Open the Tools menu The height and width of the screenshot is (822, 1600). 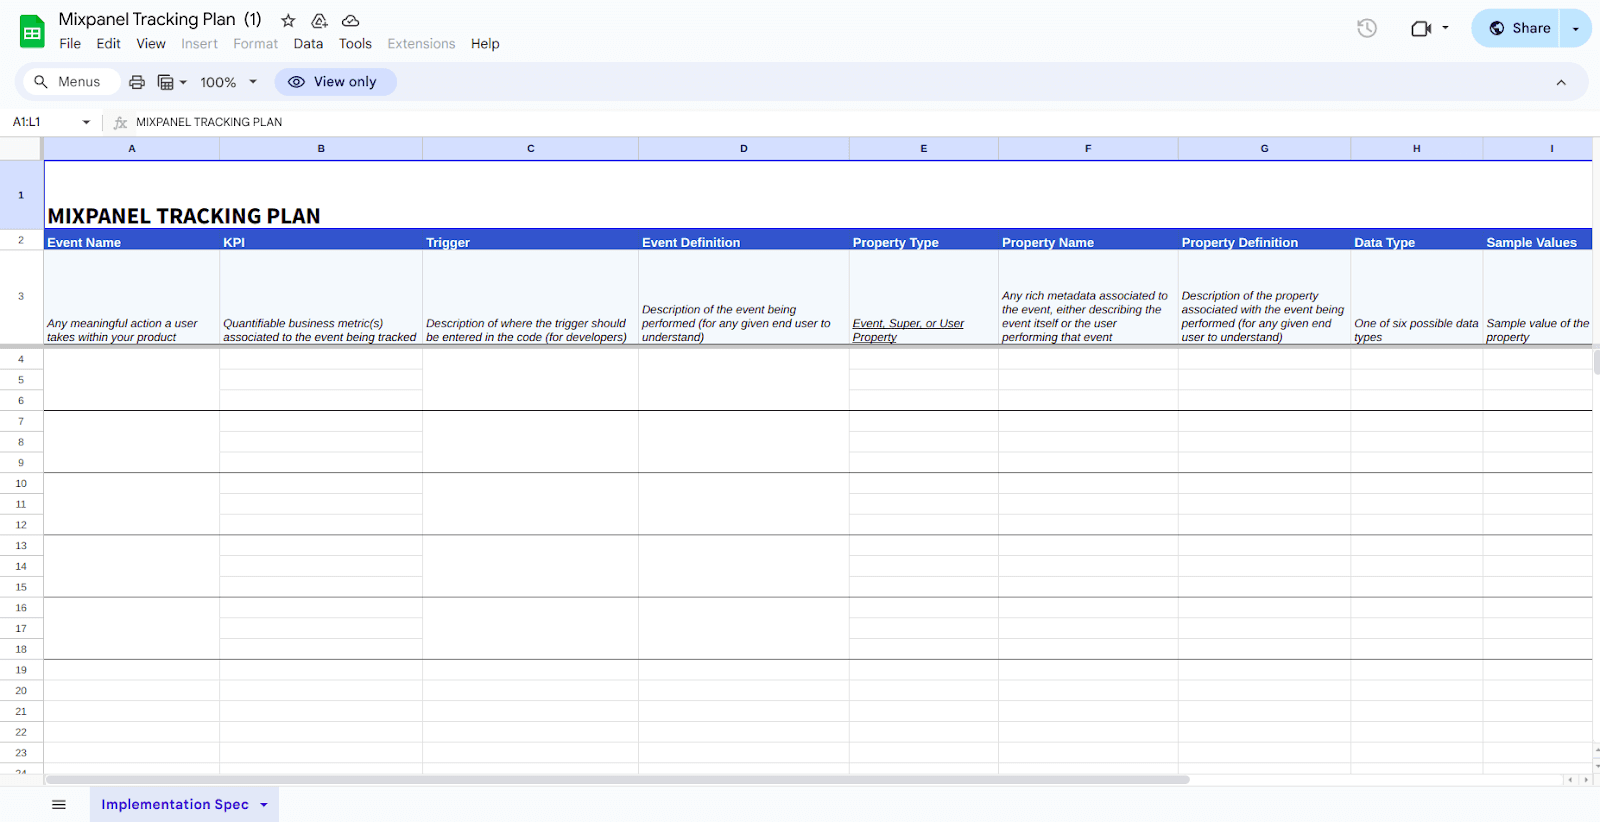355,44
